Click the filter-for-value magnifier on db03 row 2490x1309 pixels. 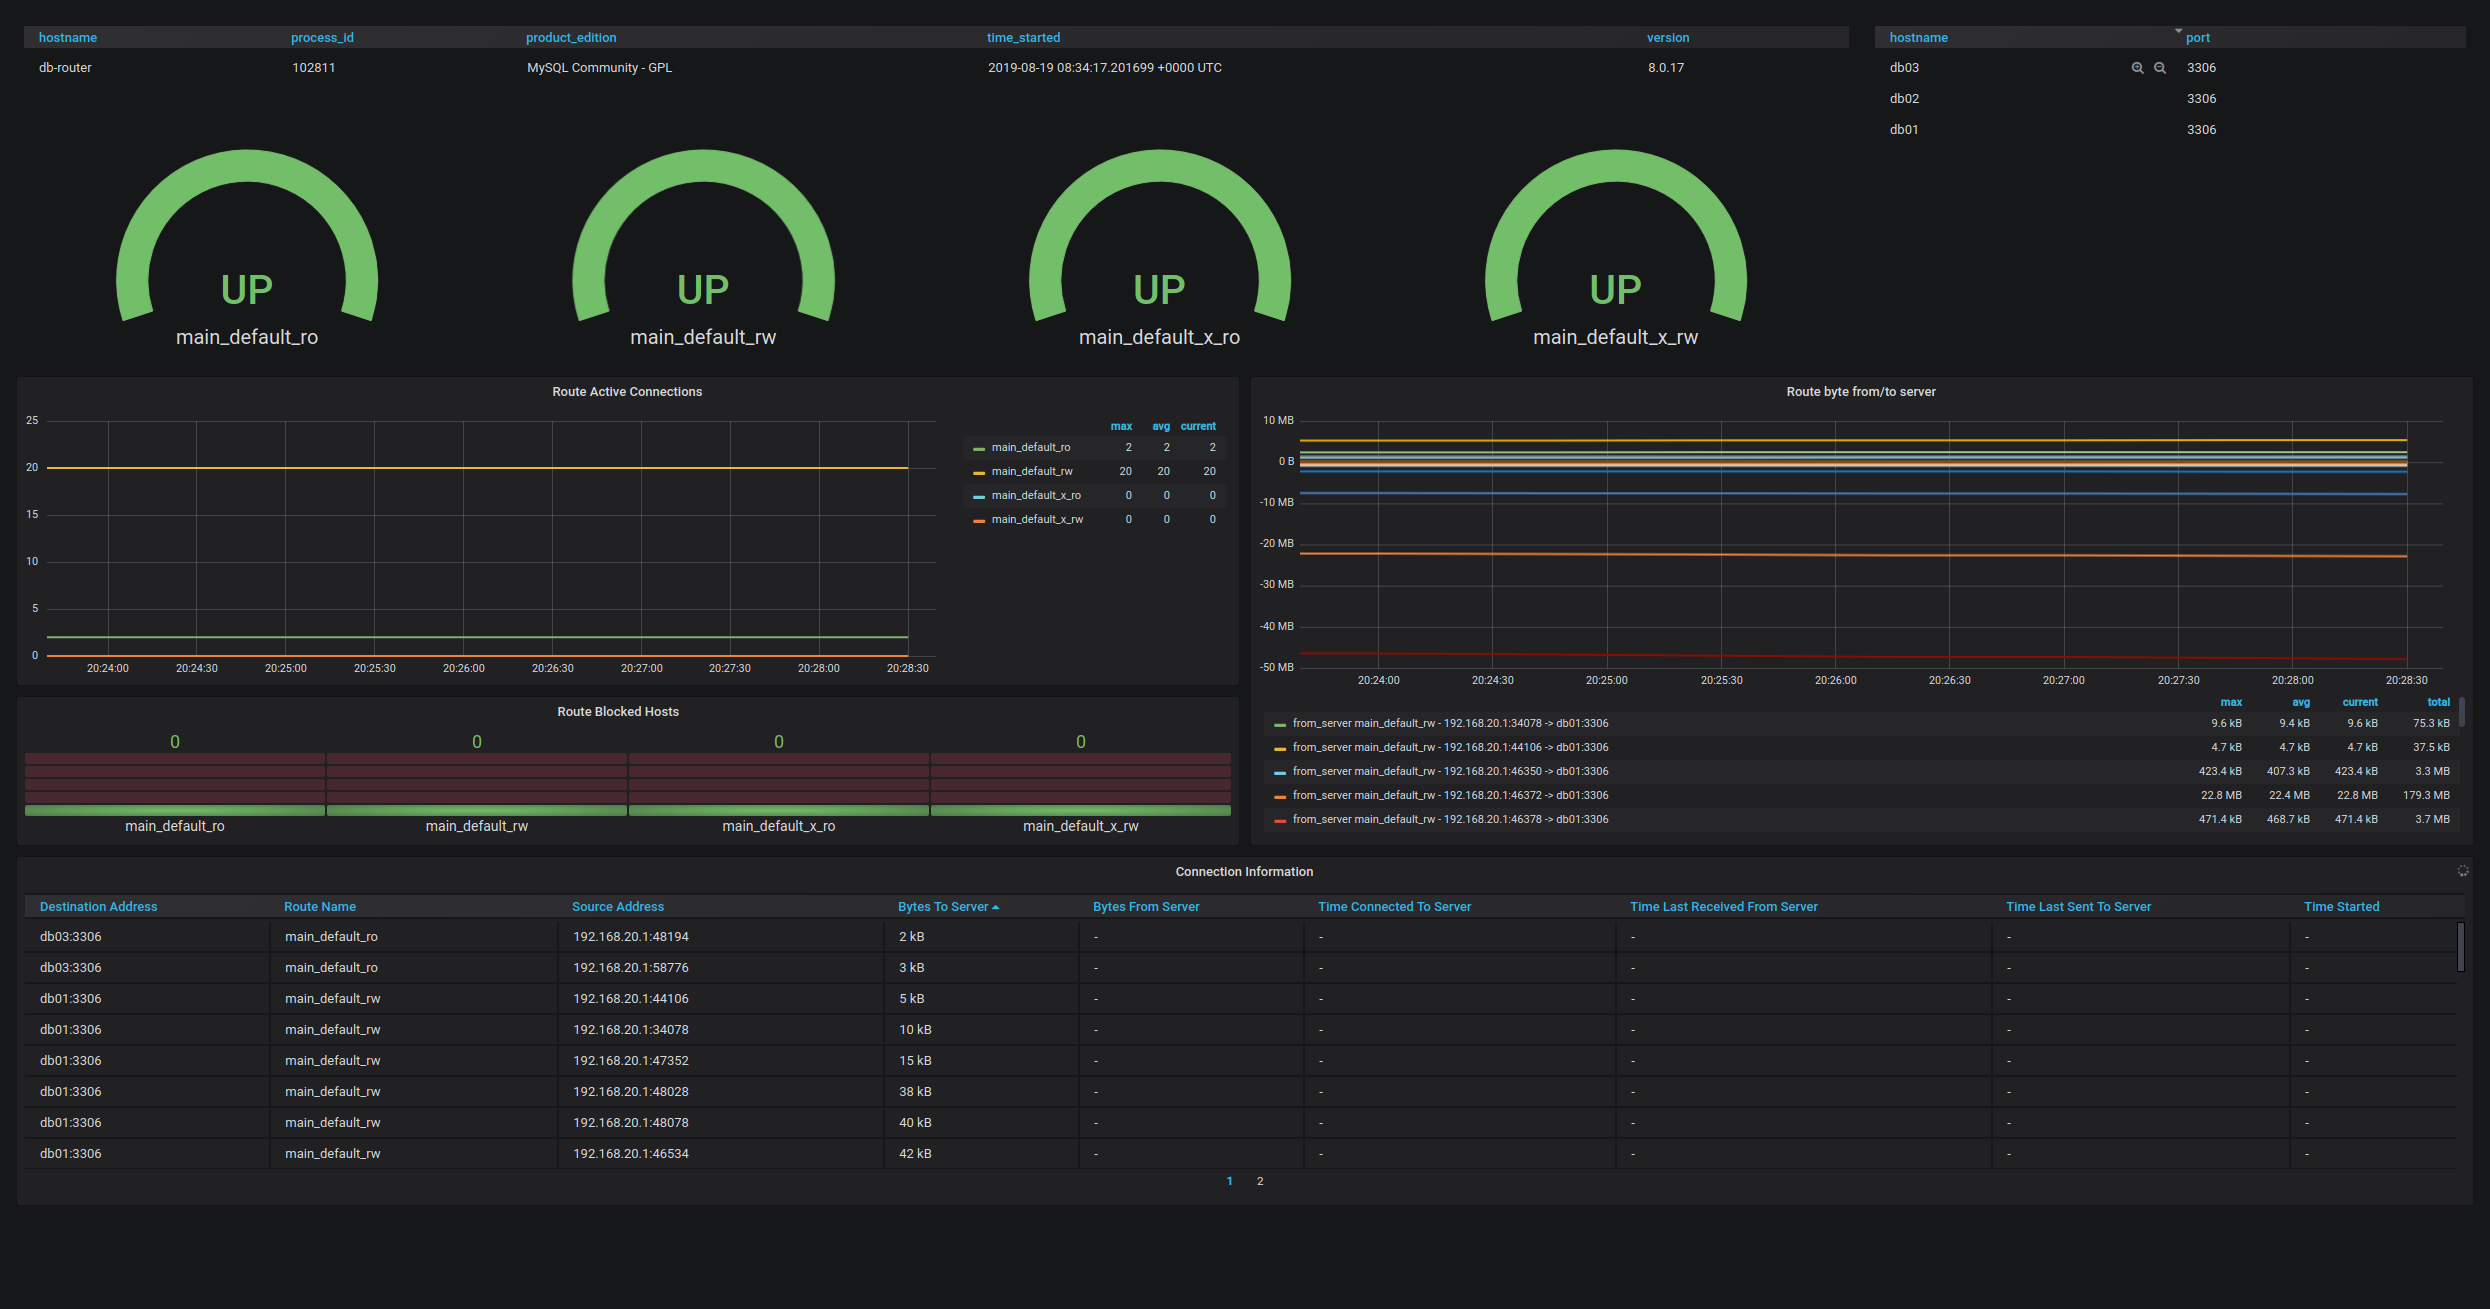click(x=2137, y=68)
